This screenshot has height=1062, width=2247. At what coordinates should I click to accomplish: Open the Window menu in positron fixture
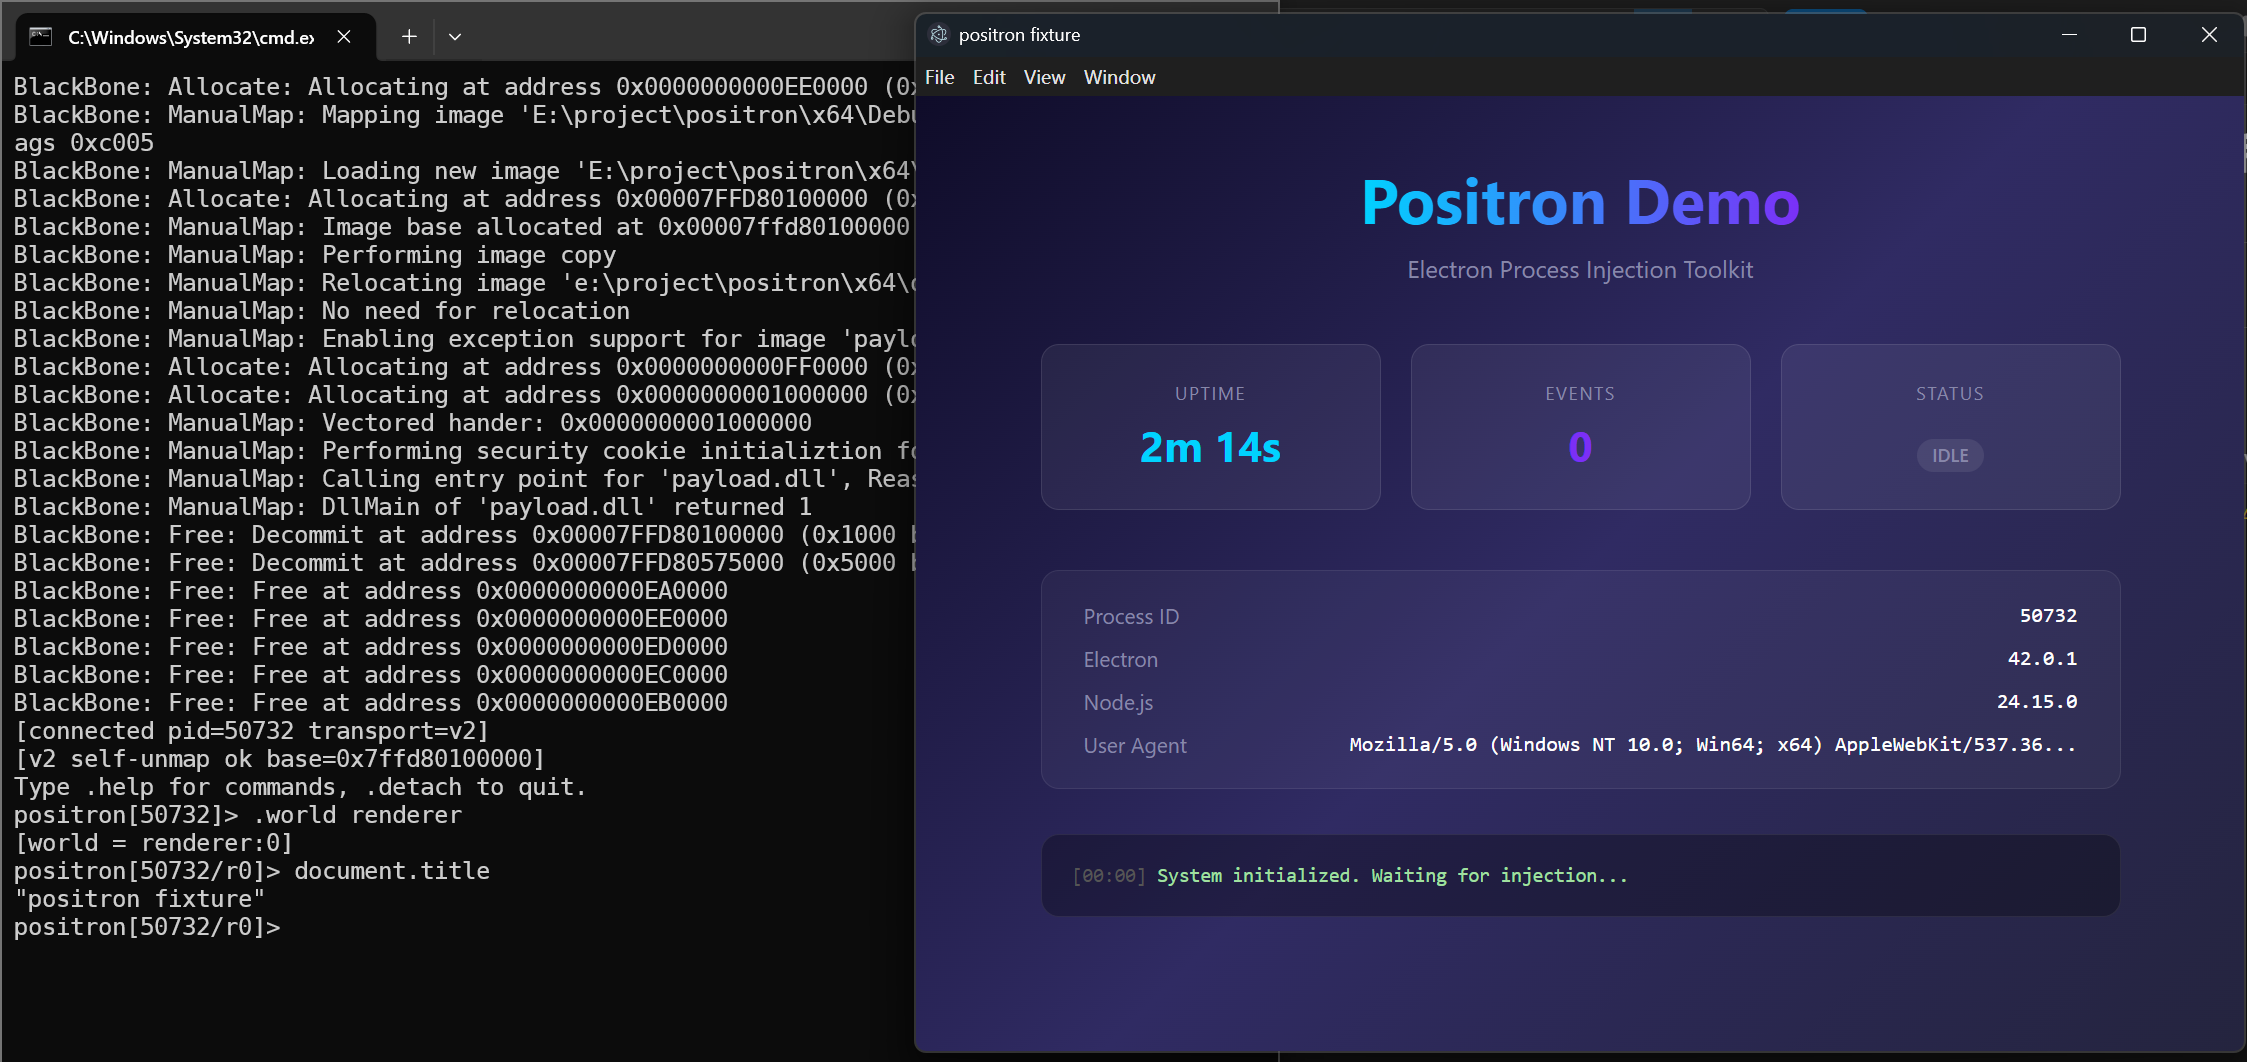pyautogui.click(x=1119, y=77)
